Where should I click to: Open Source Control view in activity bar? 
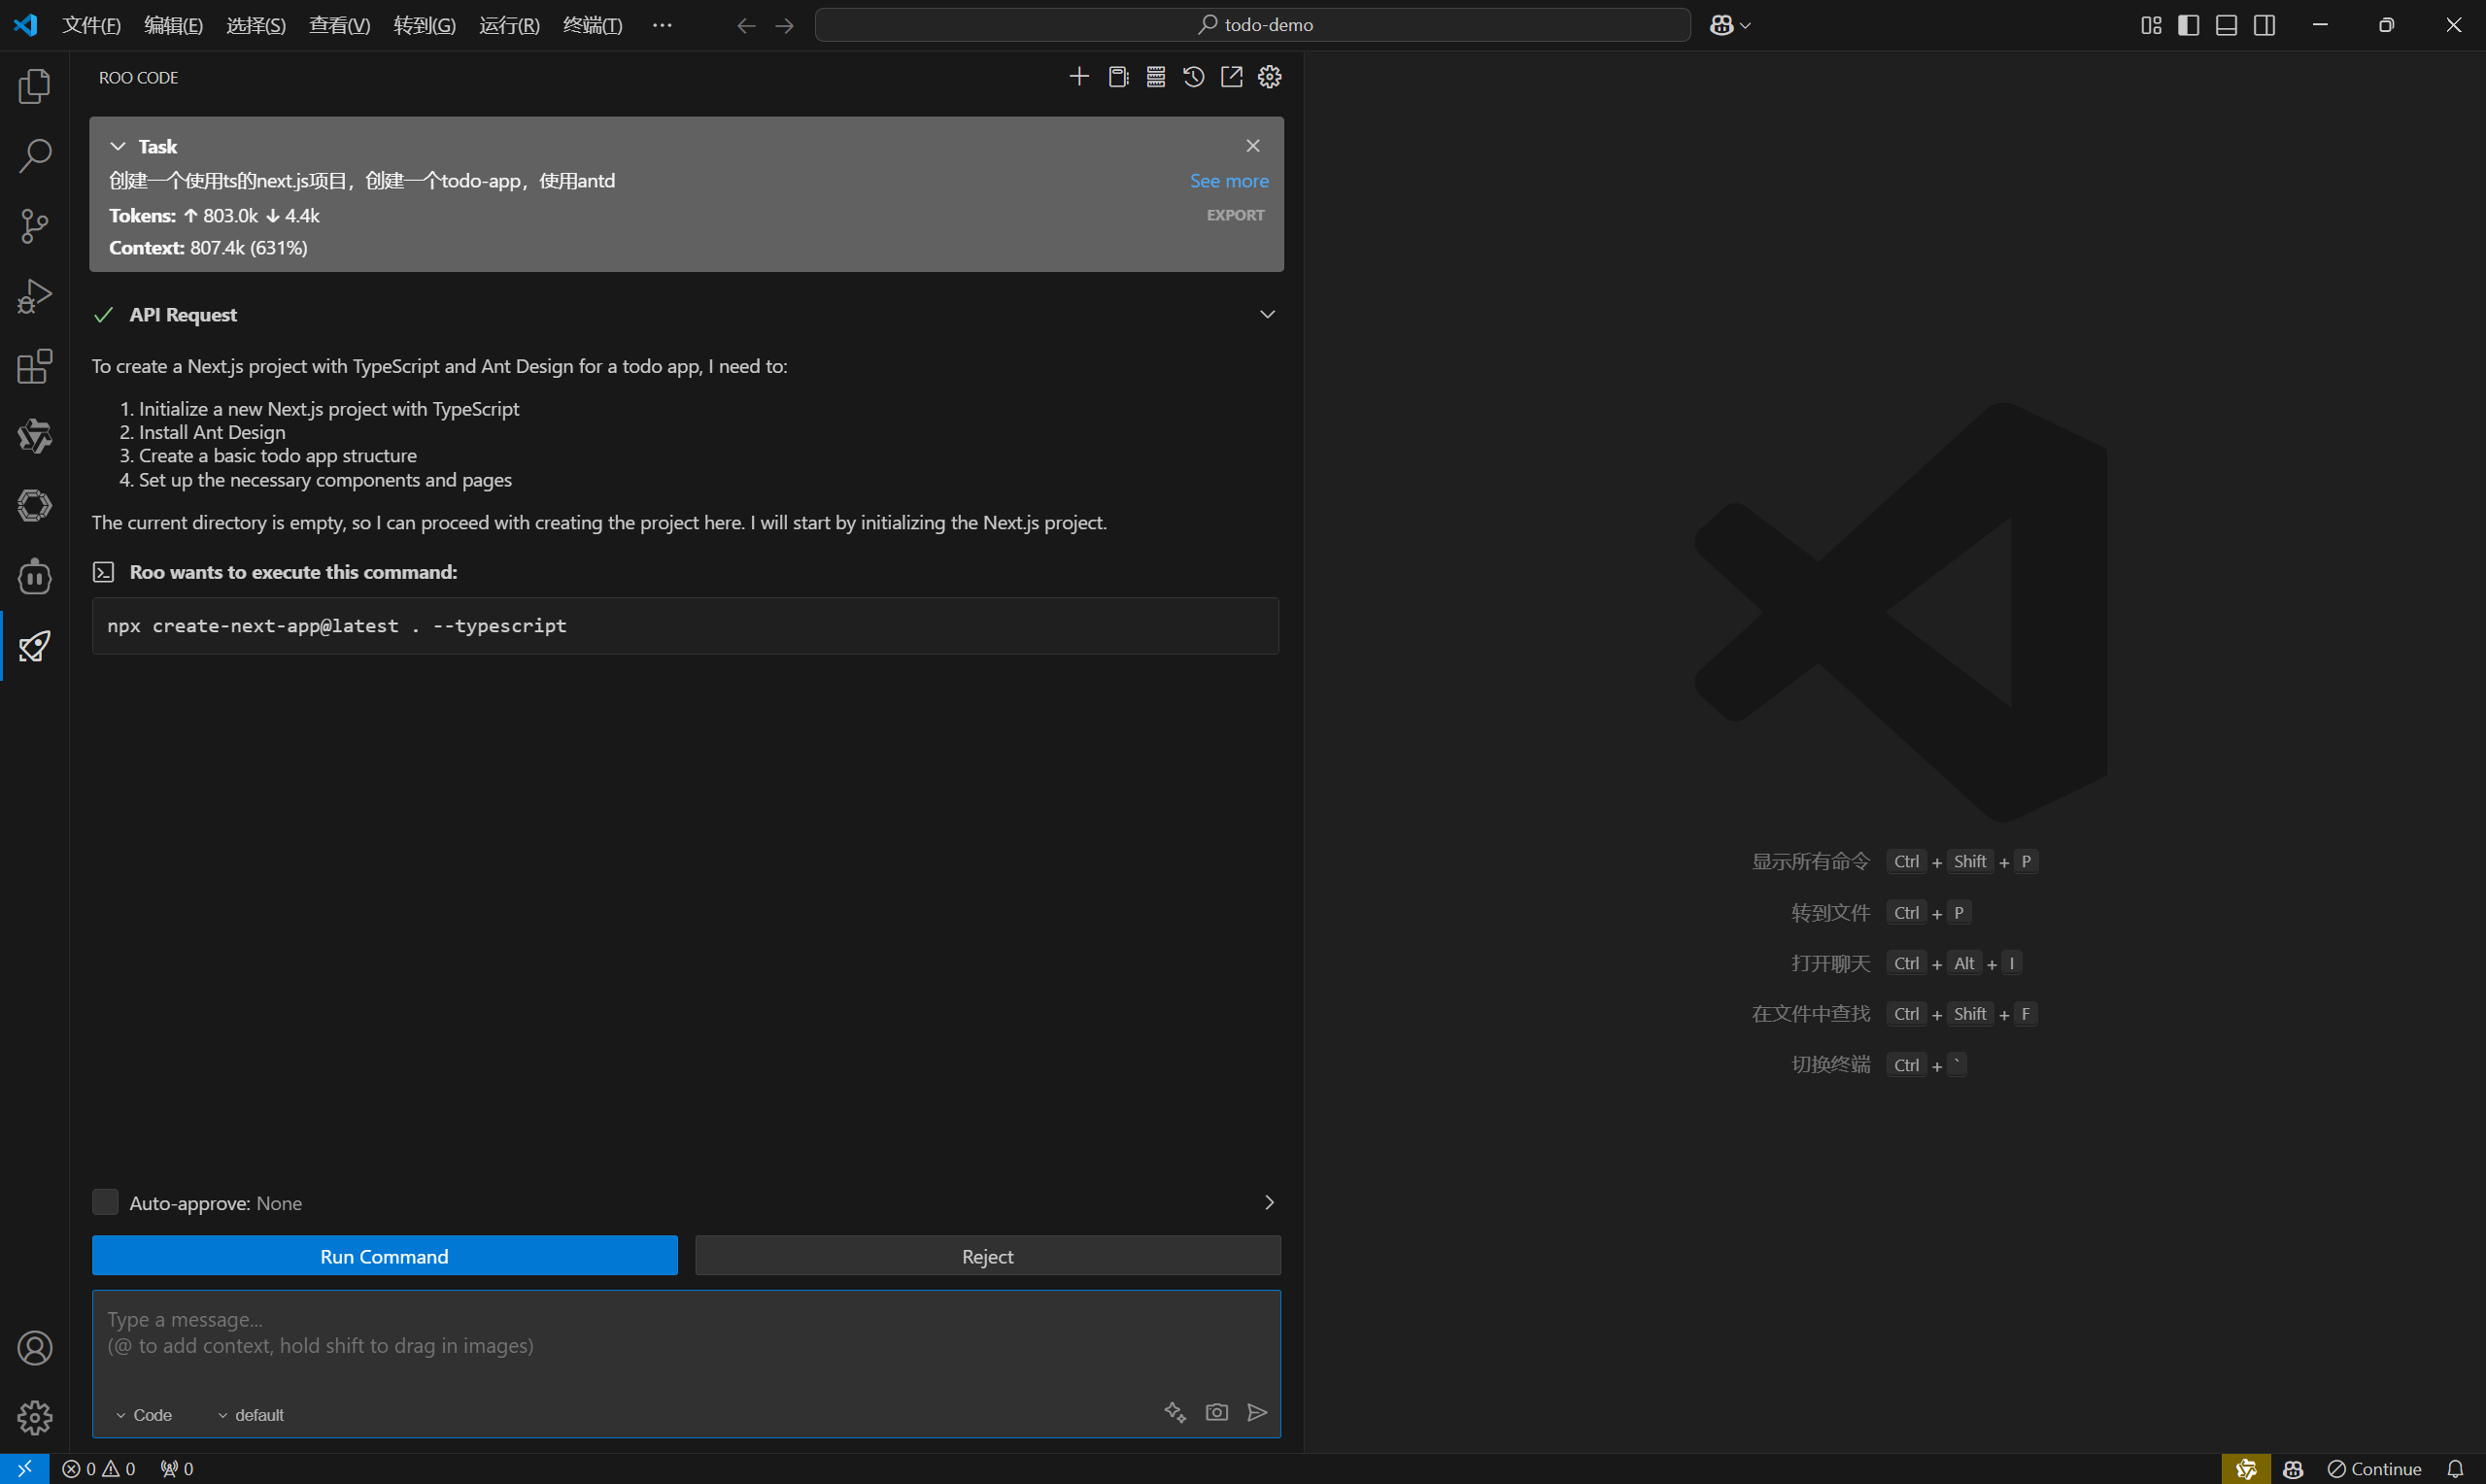[x=34, y=226]
